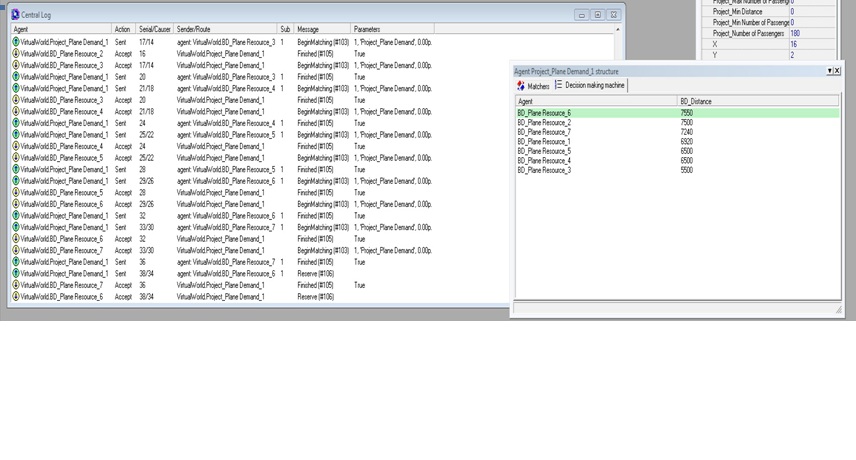Sort Central Log by the Action column header
This screenshot has height=460, width=856.
pos(123,29)
